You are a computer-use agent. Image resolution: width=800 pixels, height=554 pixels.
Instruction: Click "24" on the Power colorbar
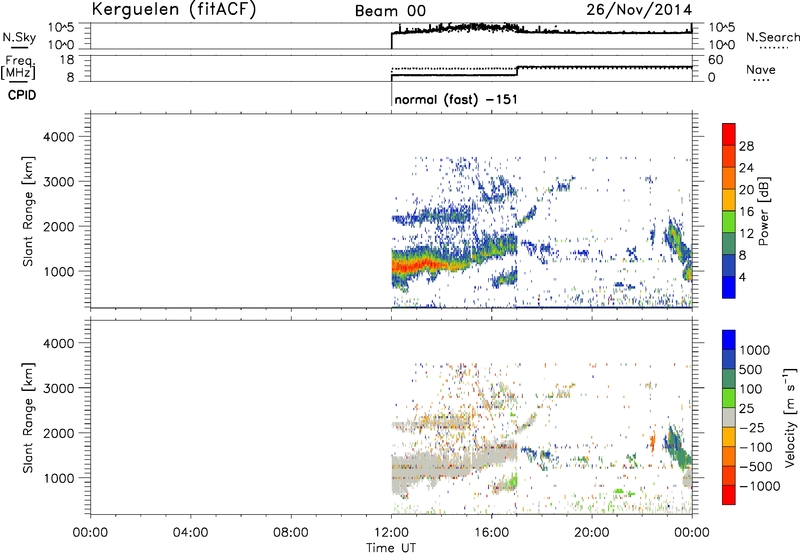(x=746, y=168)
